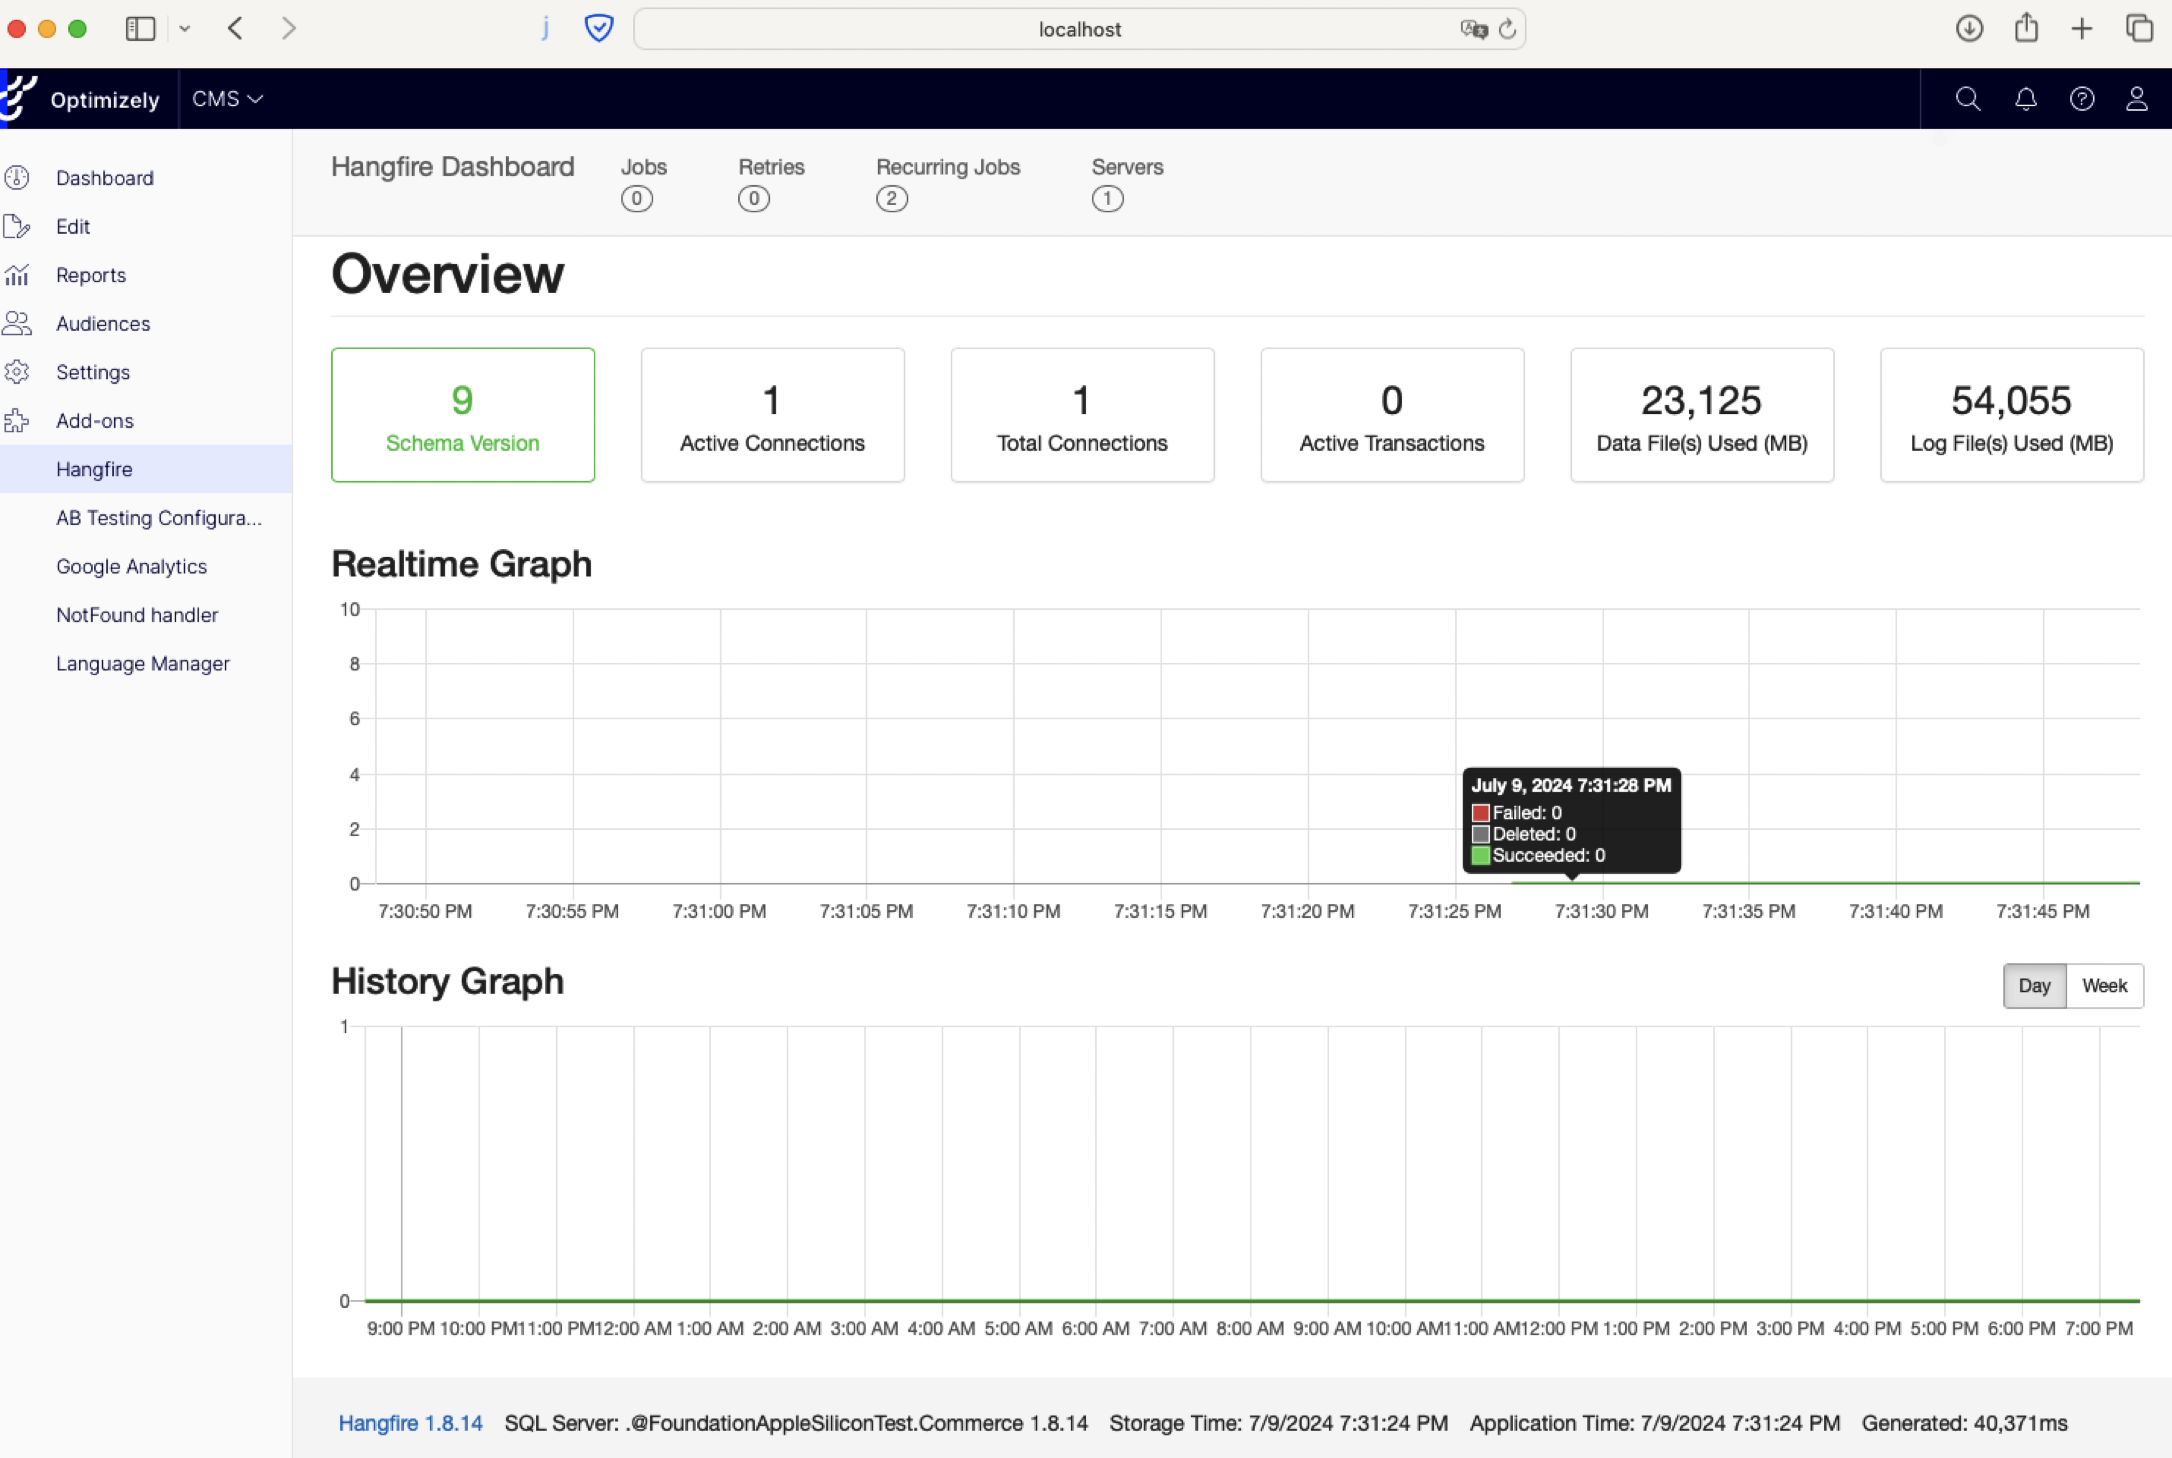Toggle the Safari sidebar icon
The image size is (2172, 1458).
(141, 28)
